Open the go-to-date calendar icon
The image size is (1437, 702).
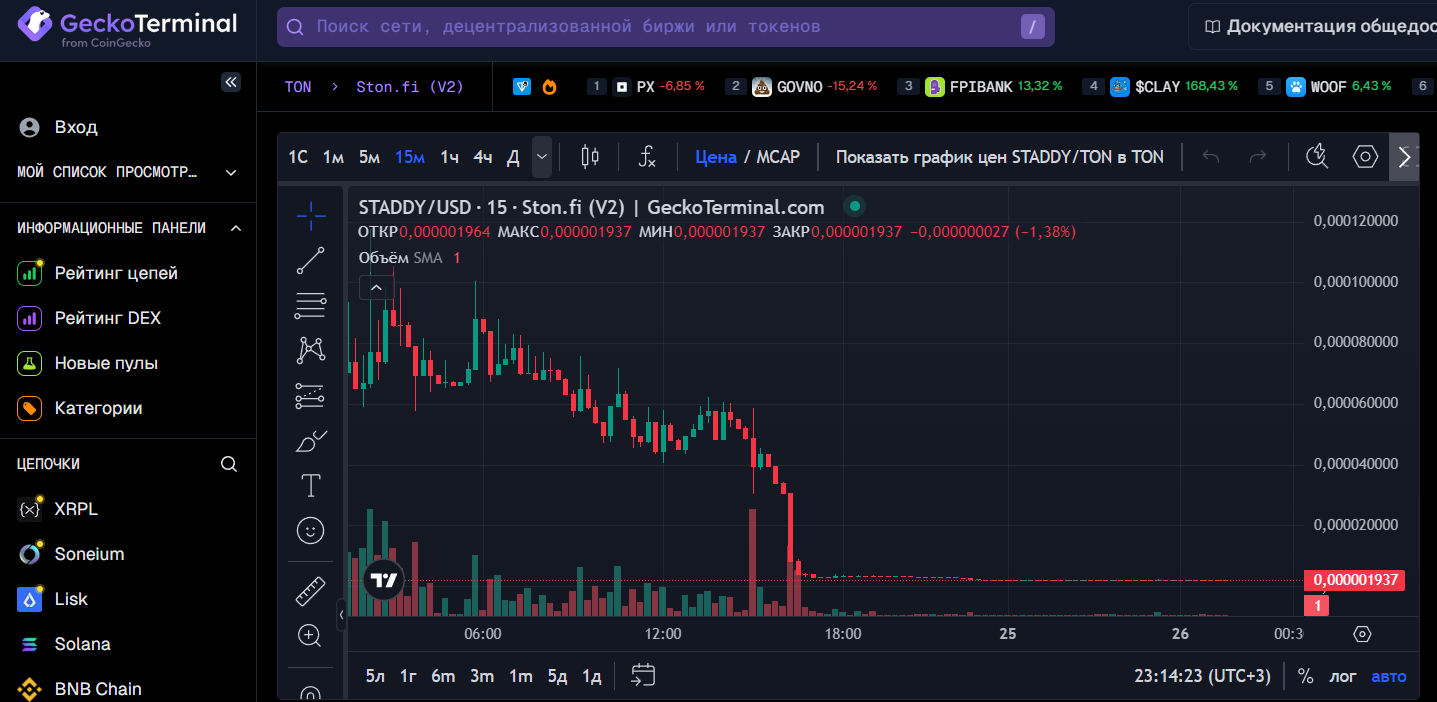(x=643, y=675)
